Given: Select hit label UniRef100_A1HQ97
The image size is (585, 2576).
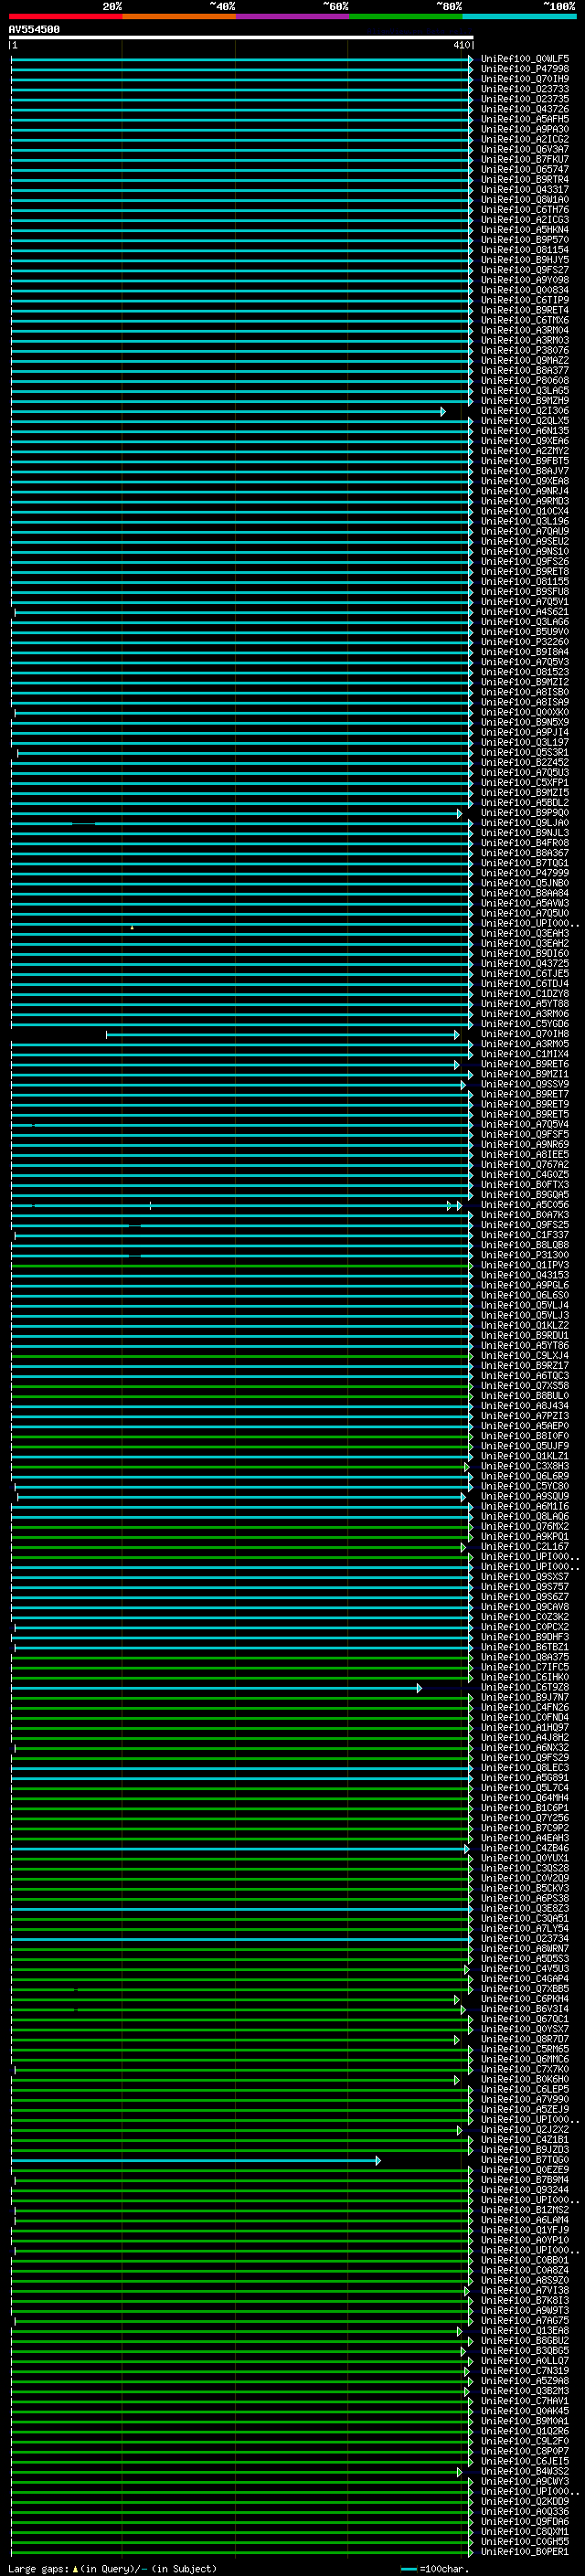Looking at the screenshot, I should tap(524, 1729).
